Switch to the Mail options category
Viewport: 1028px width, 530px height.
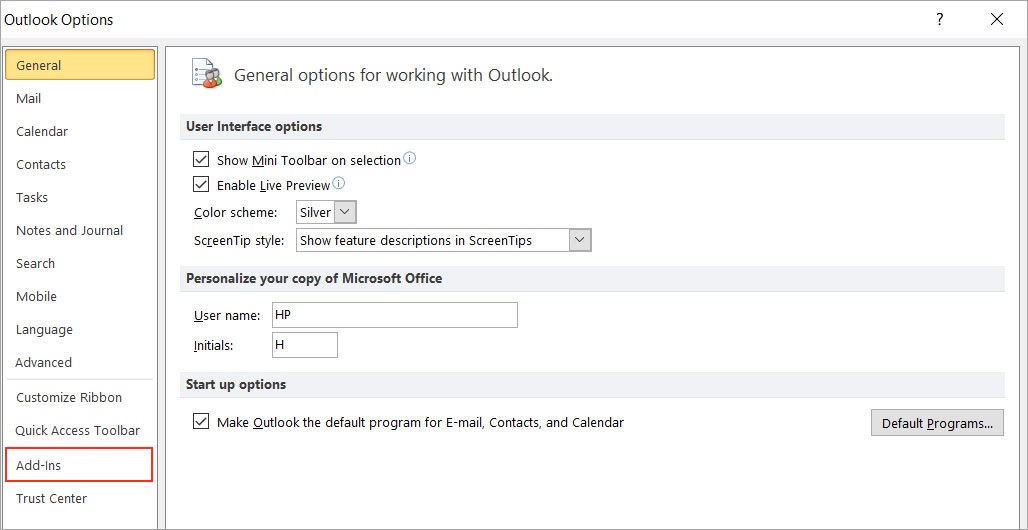pyautogui.click(x=29, y=98)
